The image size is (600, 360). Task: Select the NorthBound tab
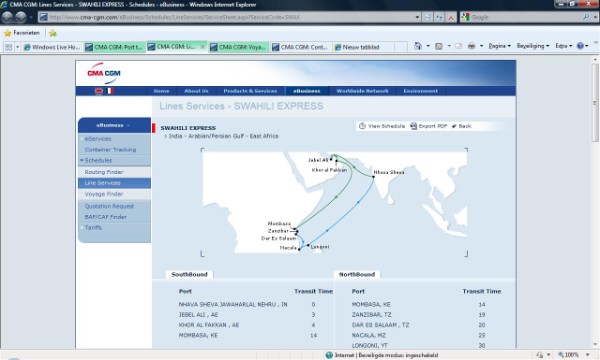coord(357,274)
